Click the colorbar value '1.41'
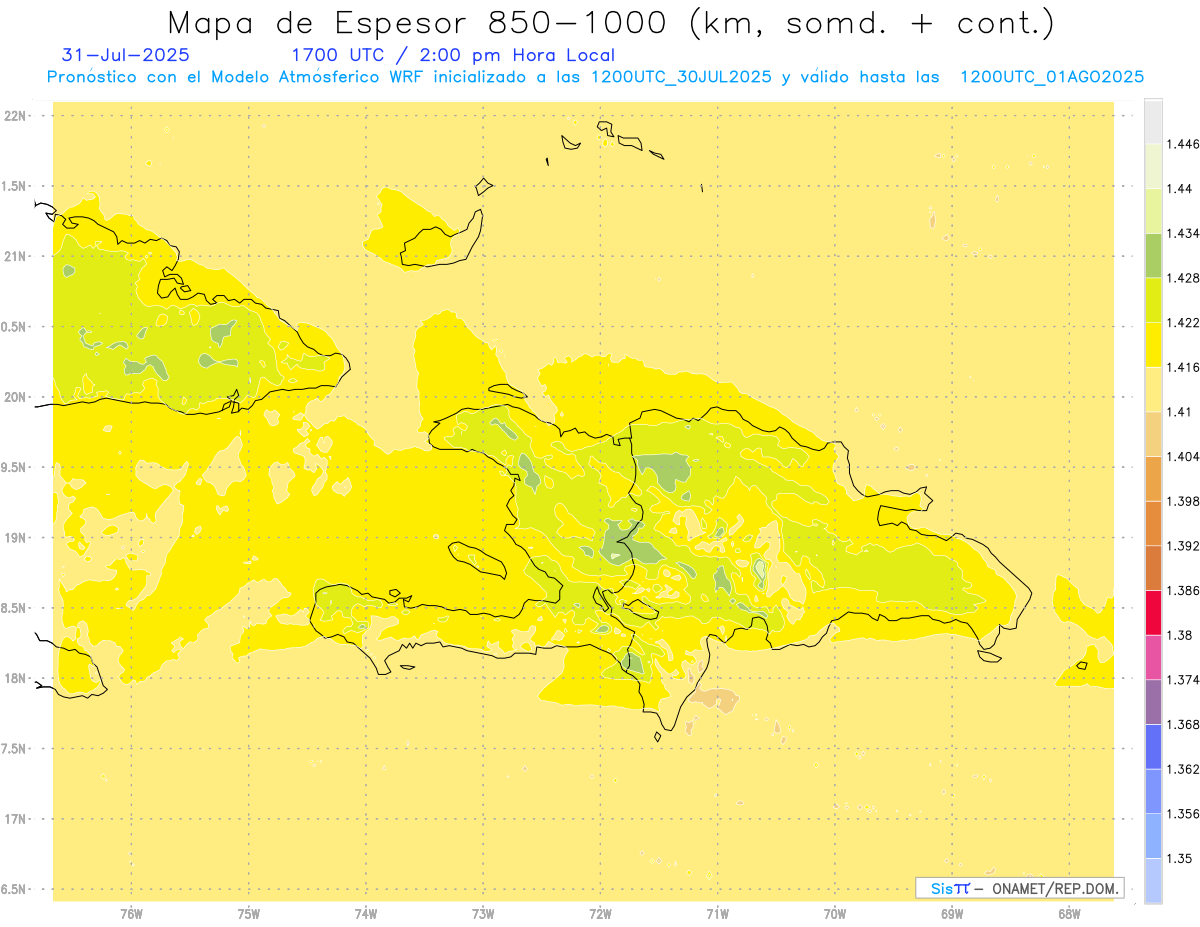This screenshot has width=1200, height=927. click(1181, 412)
